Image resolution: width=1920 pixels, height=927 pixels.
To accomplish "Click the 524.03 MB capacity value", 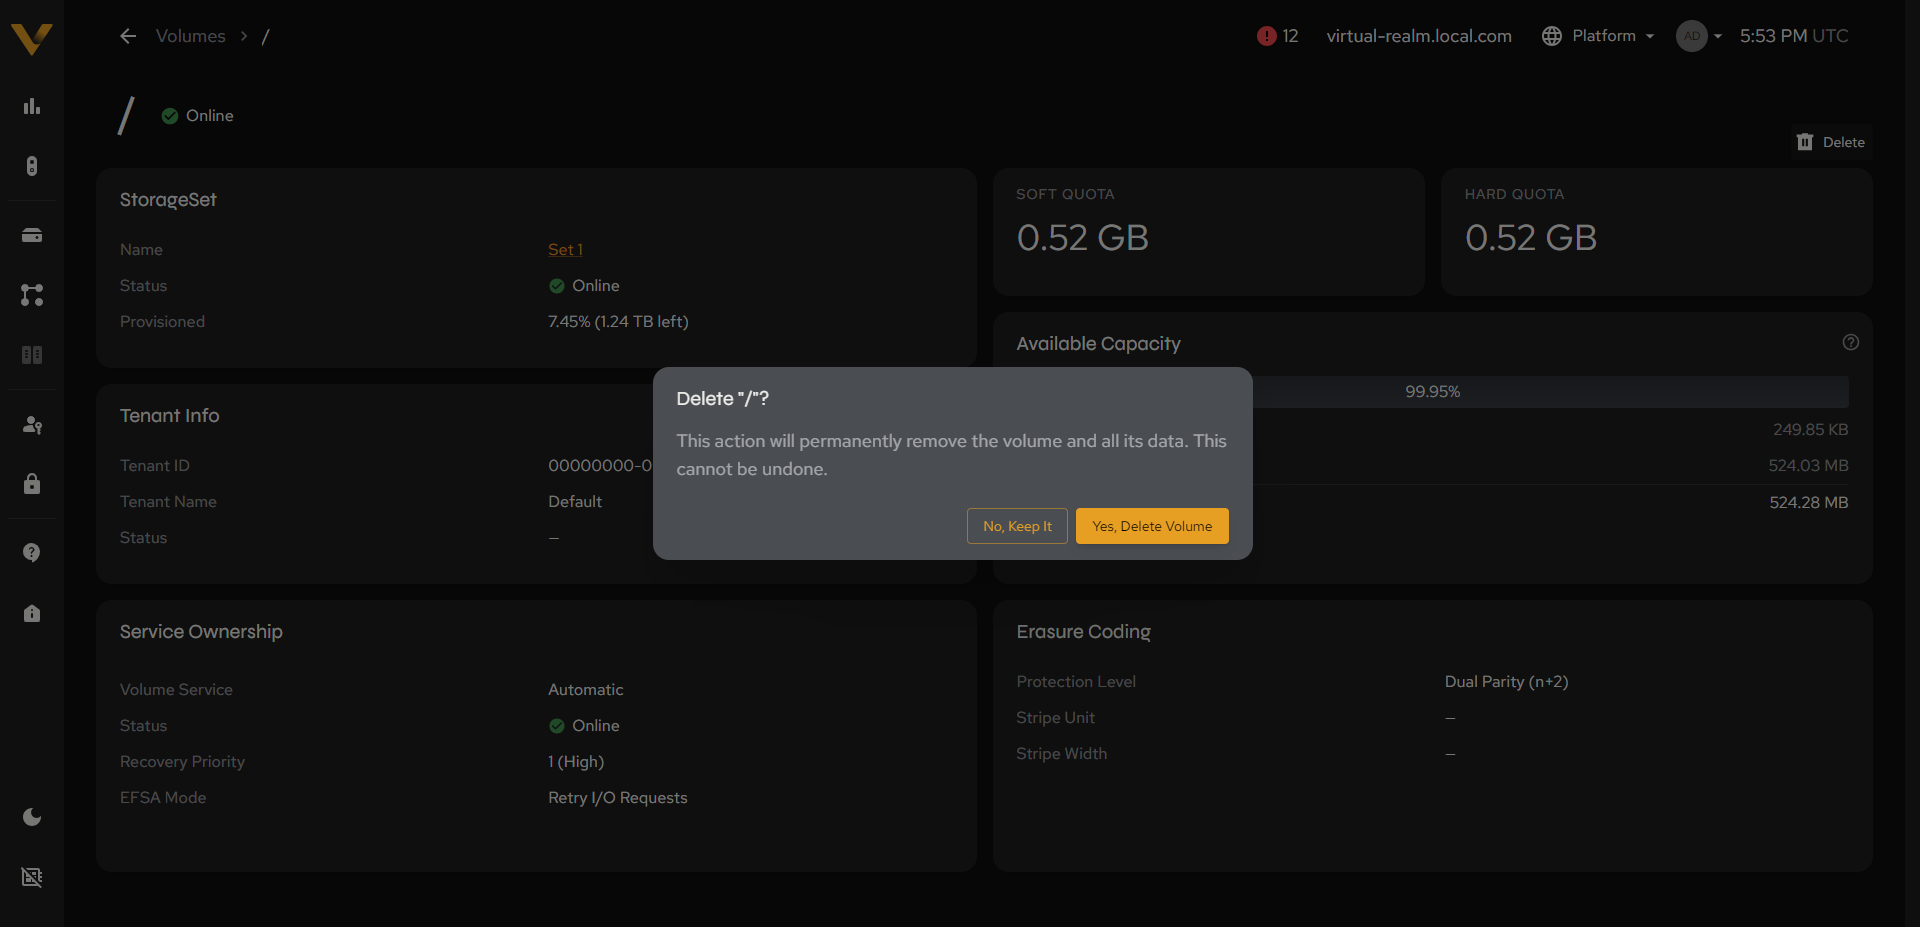I will (x=1808, y=466).
